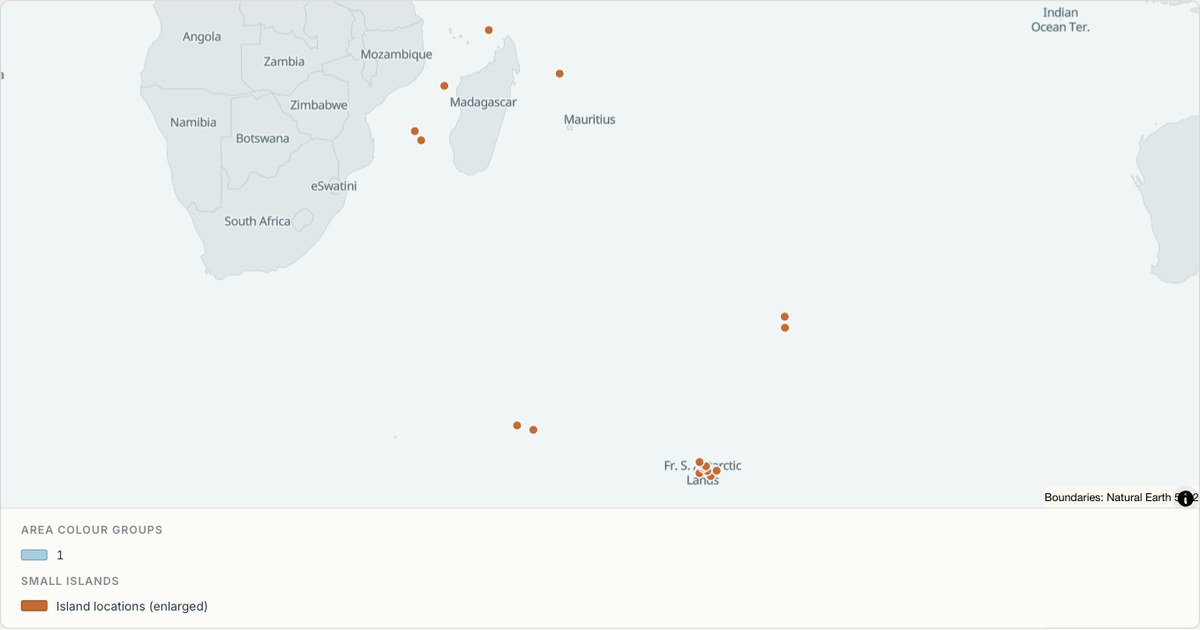The image size is (1200, 630).
Task: Click the AREA COLOUR GROUPS legend heading
Action: point(92,530)
